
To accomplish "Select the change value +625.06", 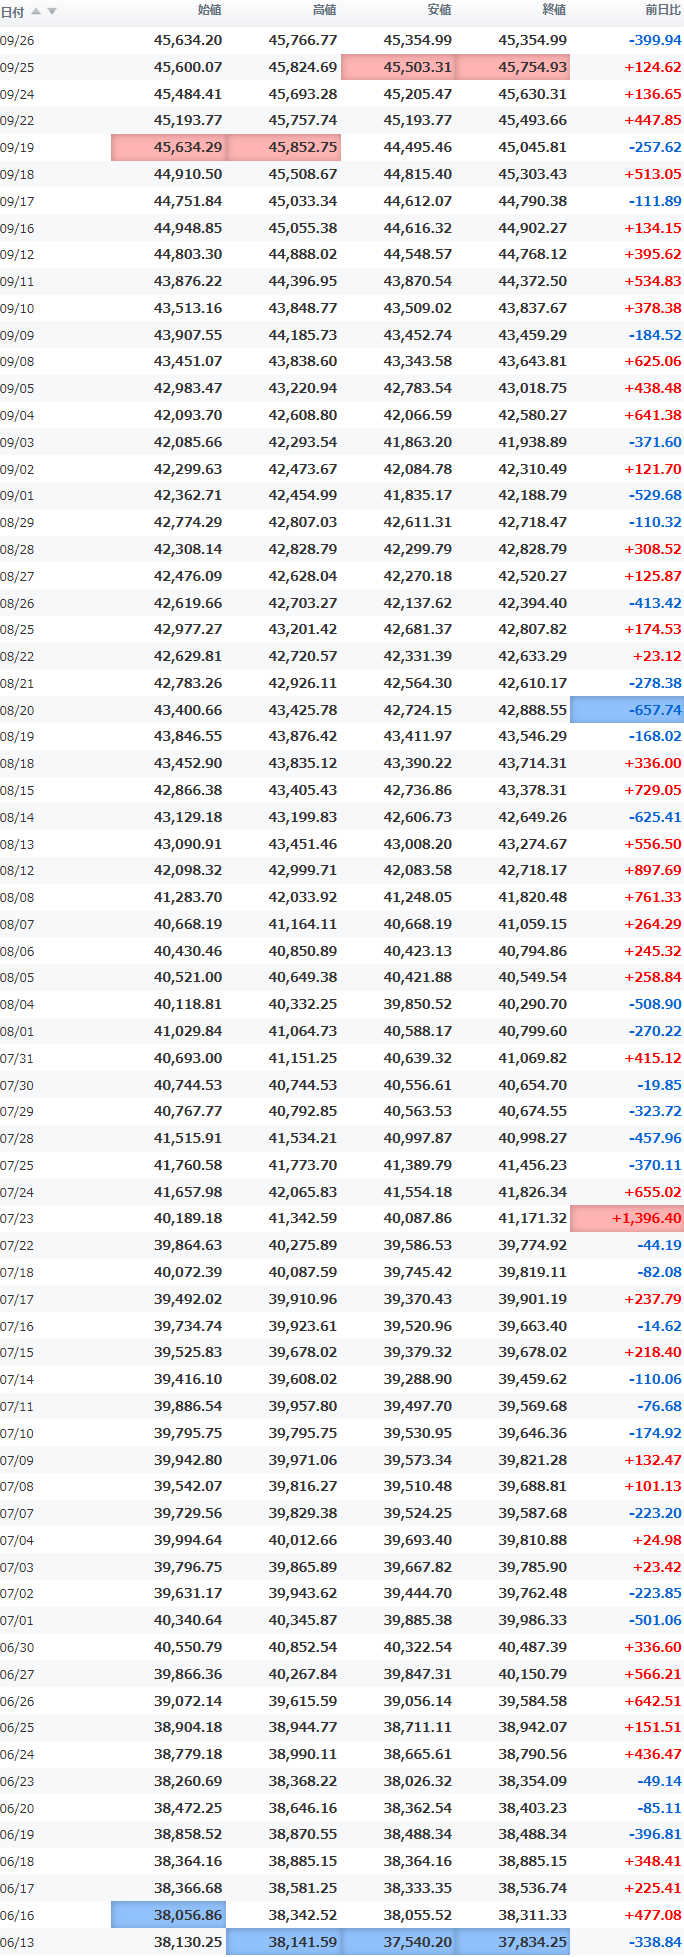I will click(x=653, y=362).
